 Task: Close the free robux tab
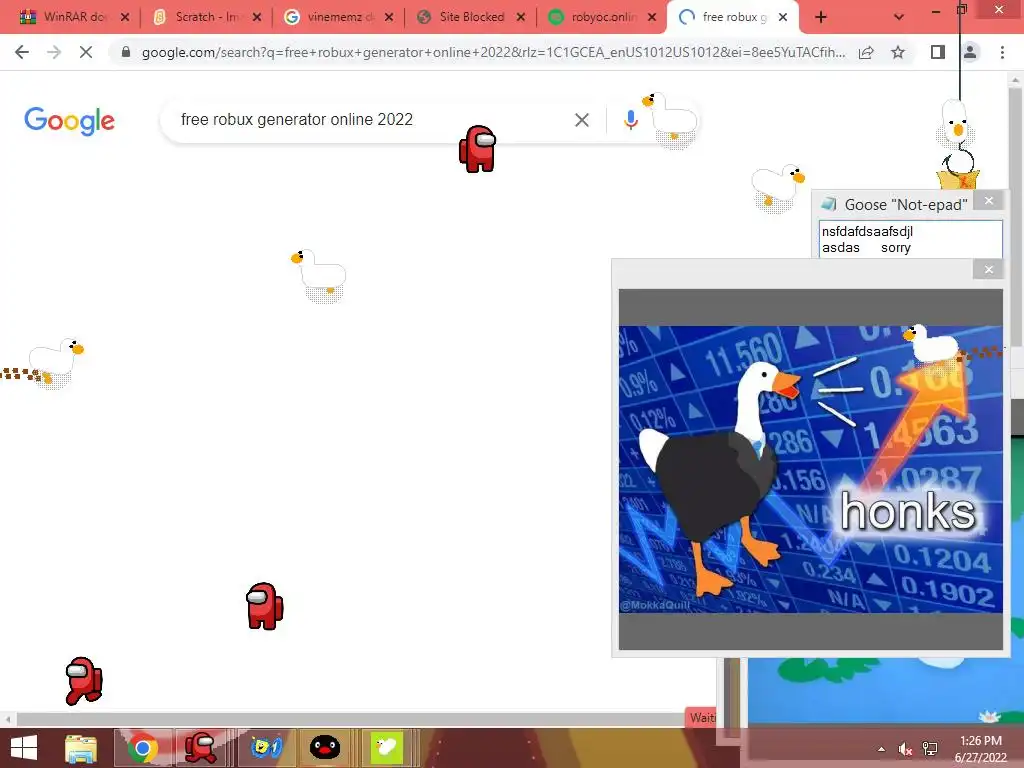point(783,17)
